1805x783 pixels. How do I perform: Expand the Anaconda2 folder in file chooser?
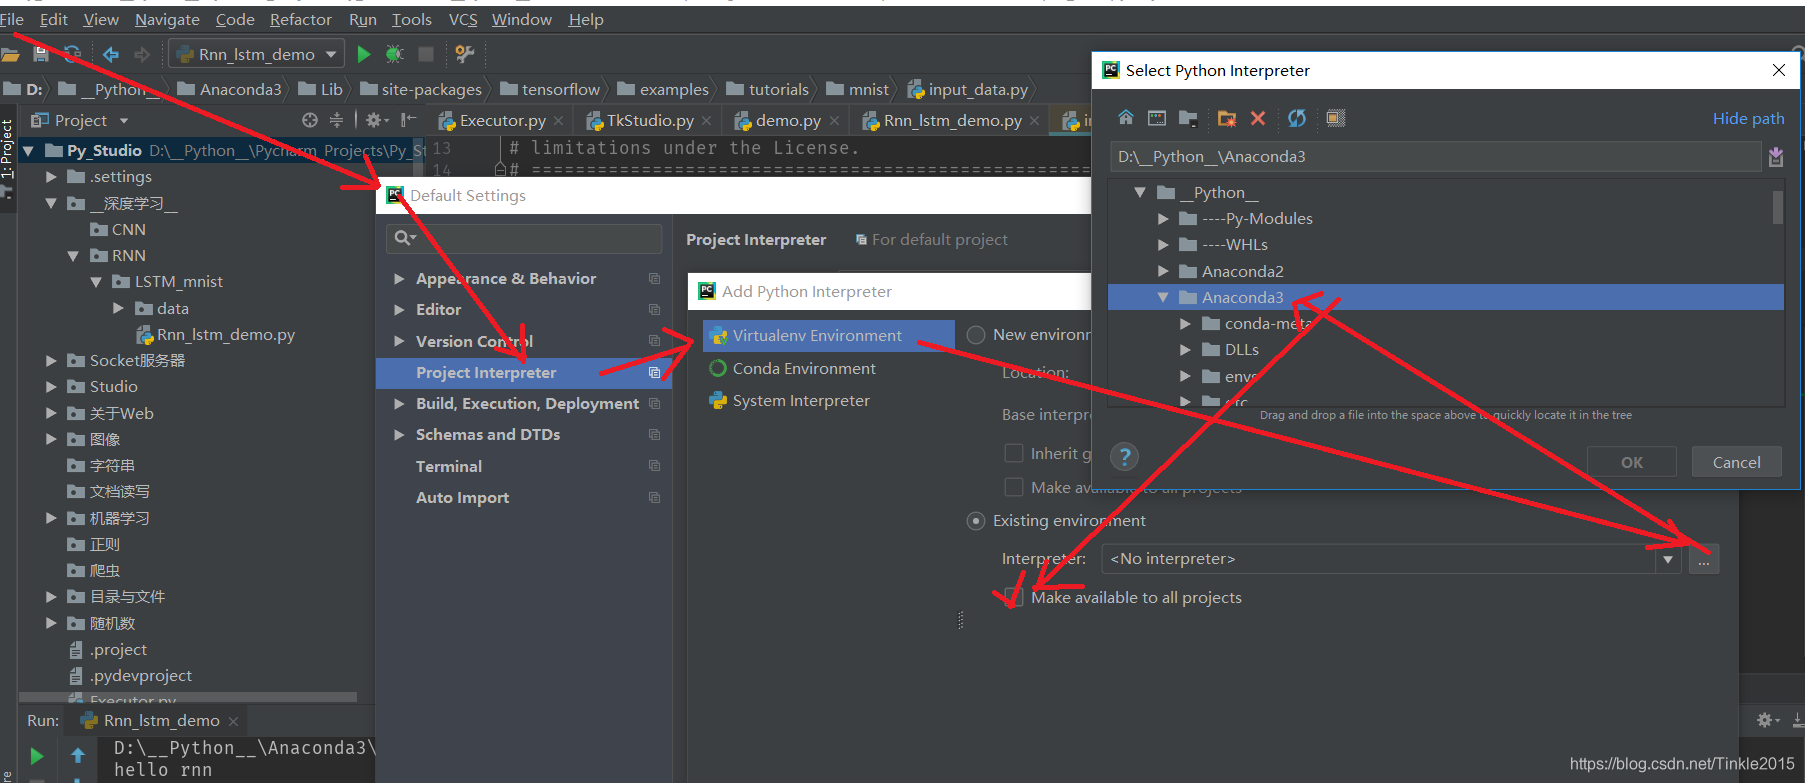1163,271
